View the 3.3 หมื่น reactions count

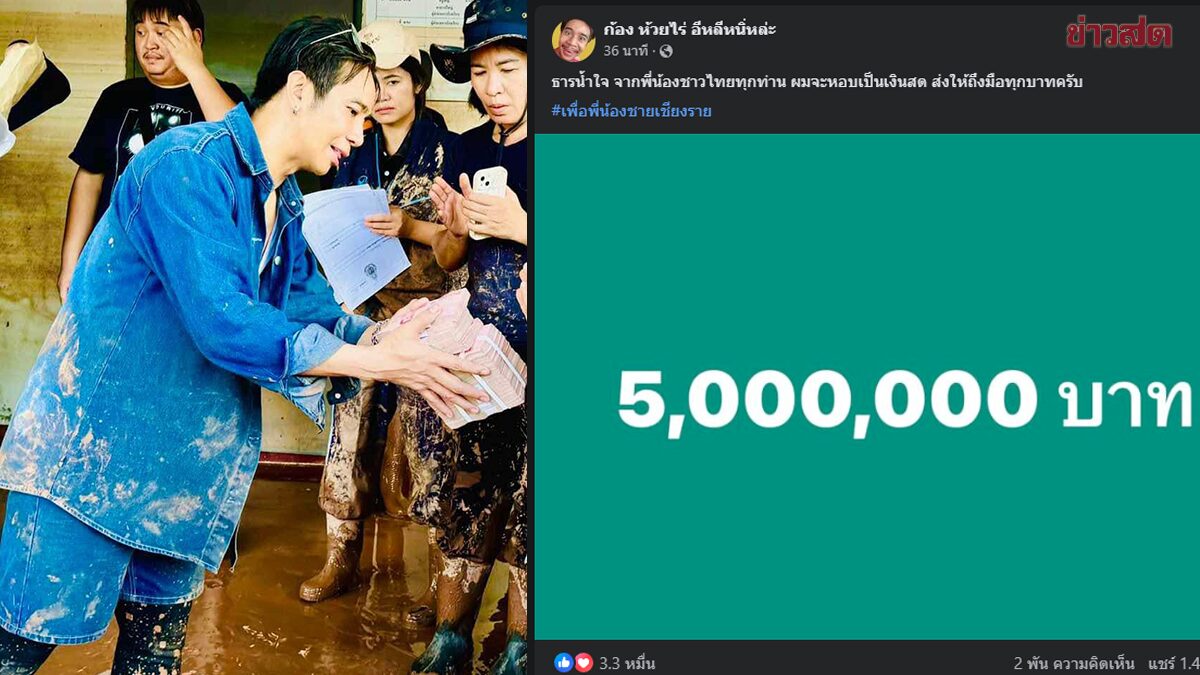point(627,664)
